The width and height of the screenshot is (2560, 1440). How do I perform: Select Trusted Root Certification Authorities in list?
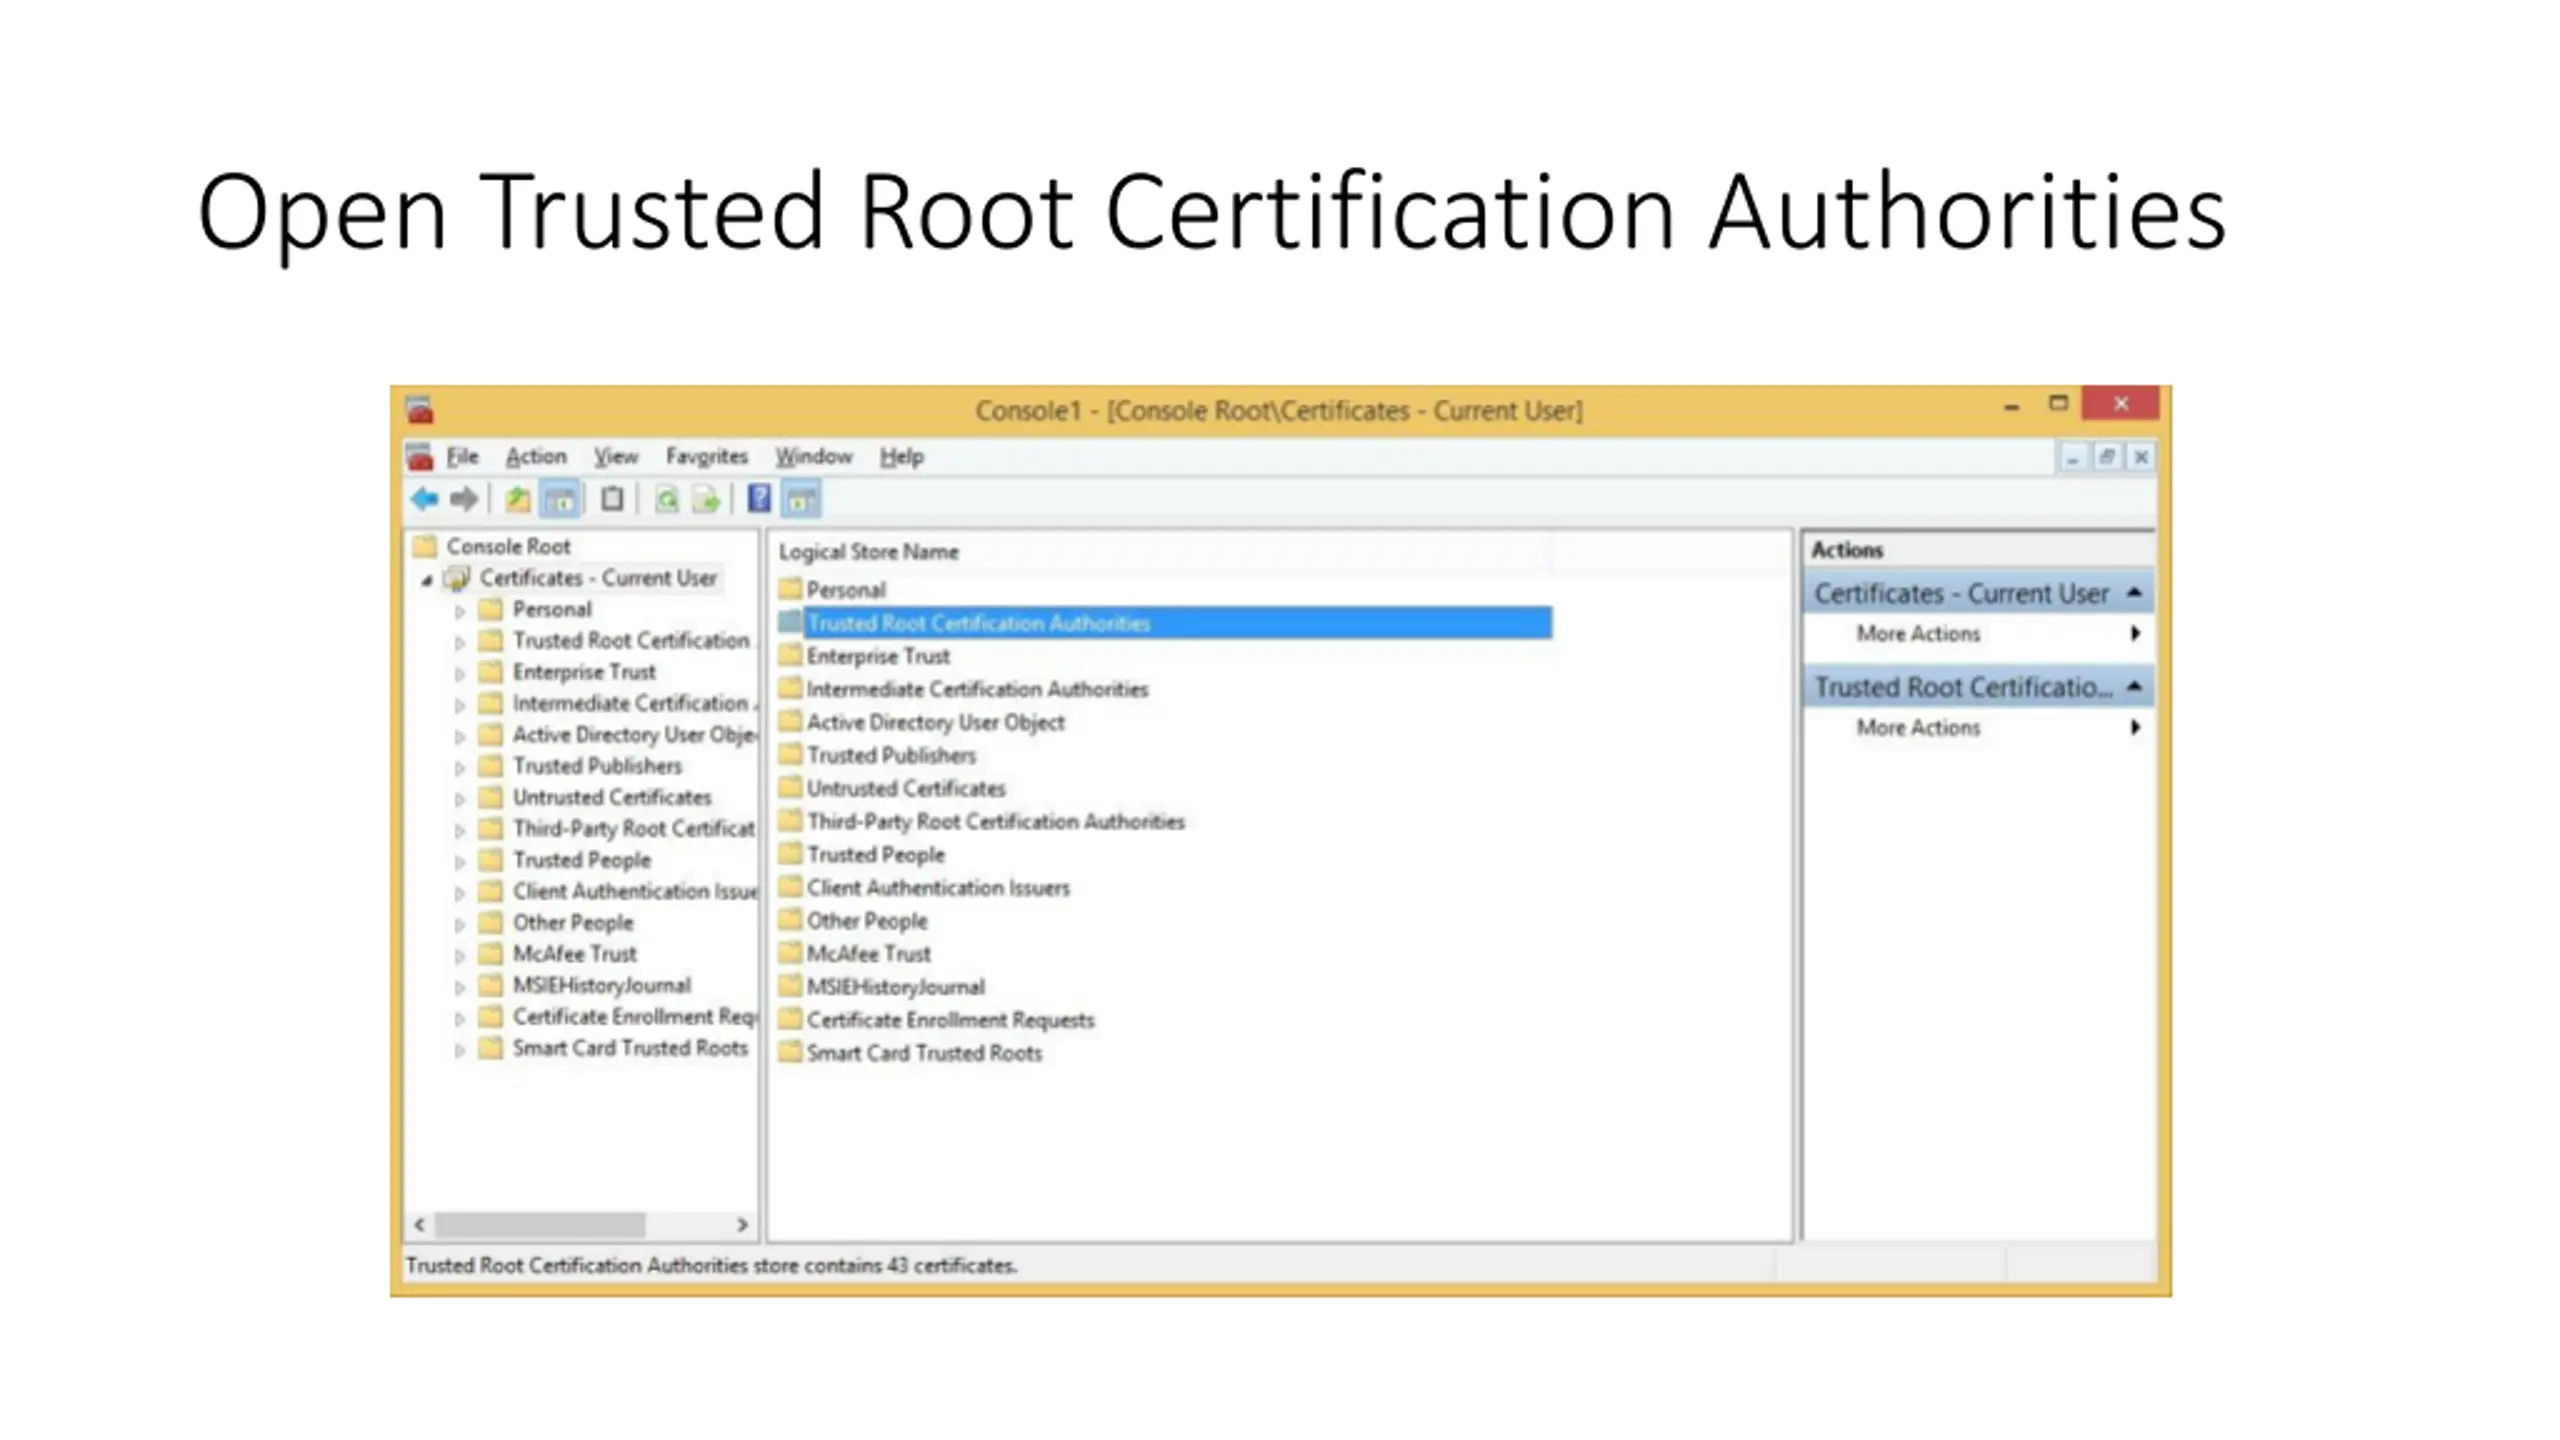1165,622
